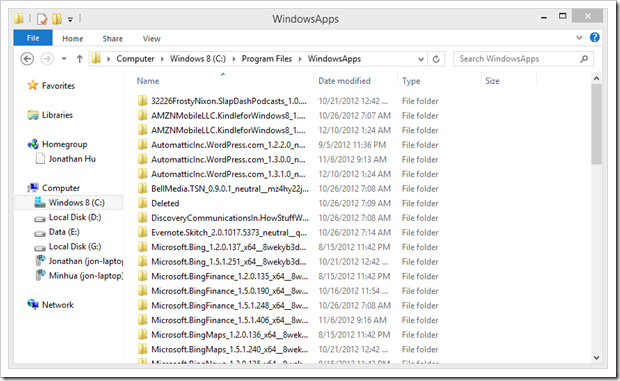Image resolution: width=620 pixels, height=381 pixels.
Task: Select Jonathan Hu under Homegroup
Action: pyautogui.click(x=72, y=159)
